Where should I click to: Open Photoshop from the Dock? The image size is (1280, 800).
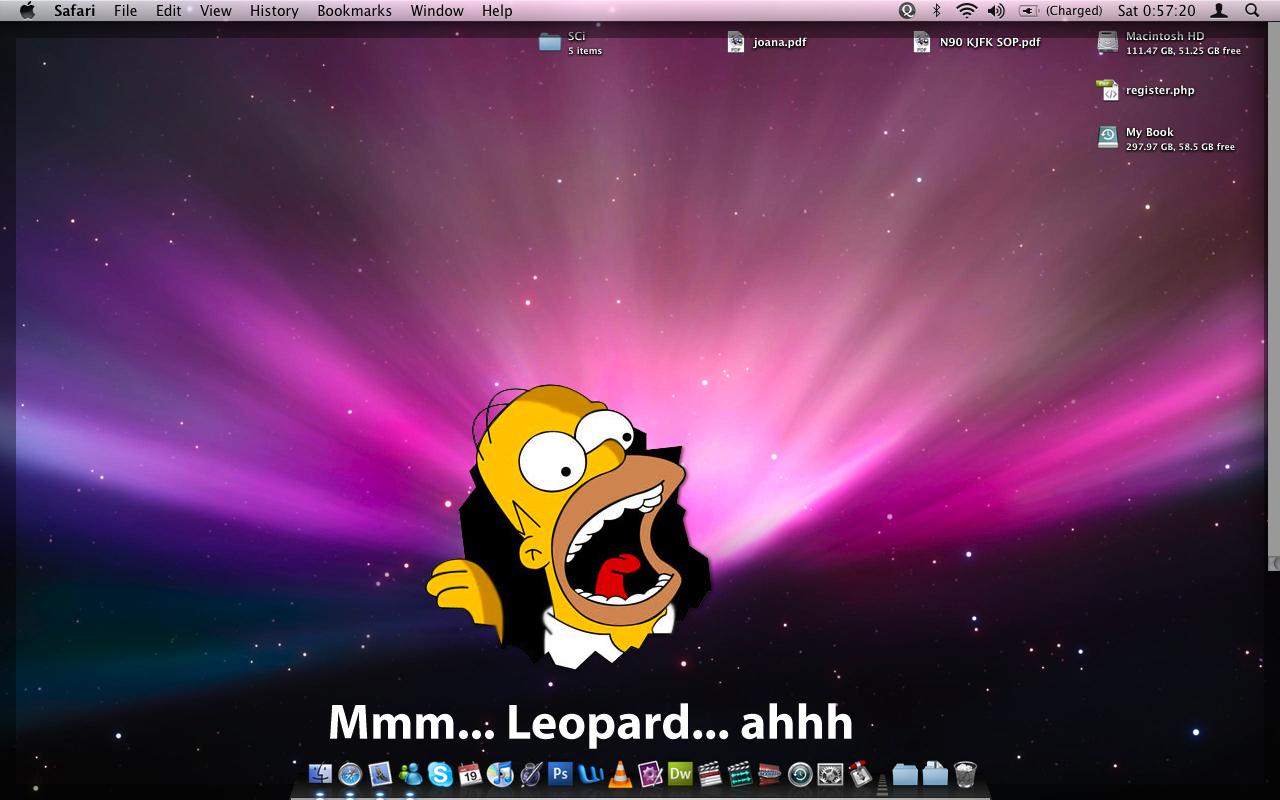560,774
